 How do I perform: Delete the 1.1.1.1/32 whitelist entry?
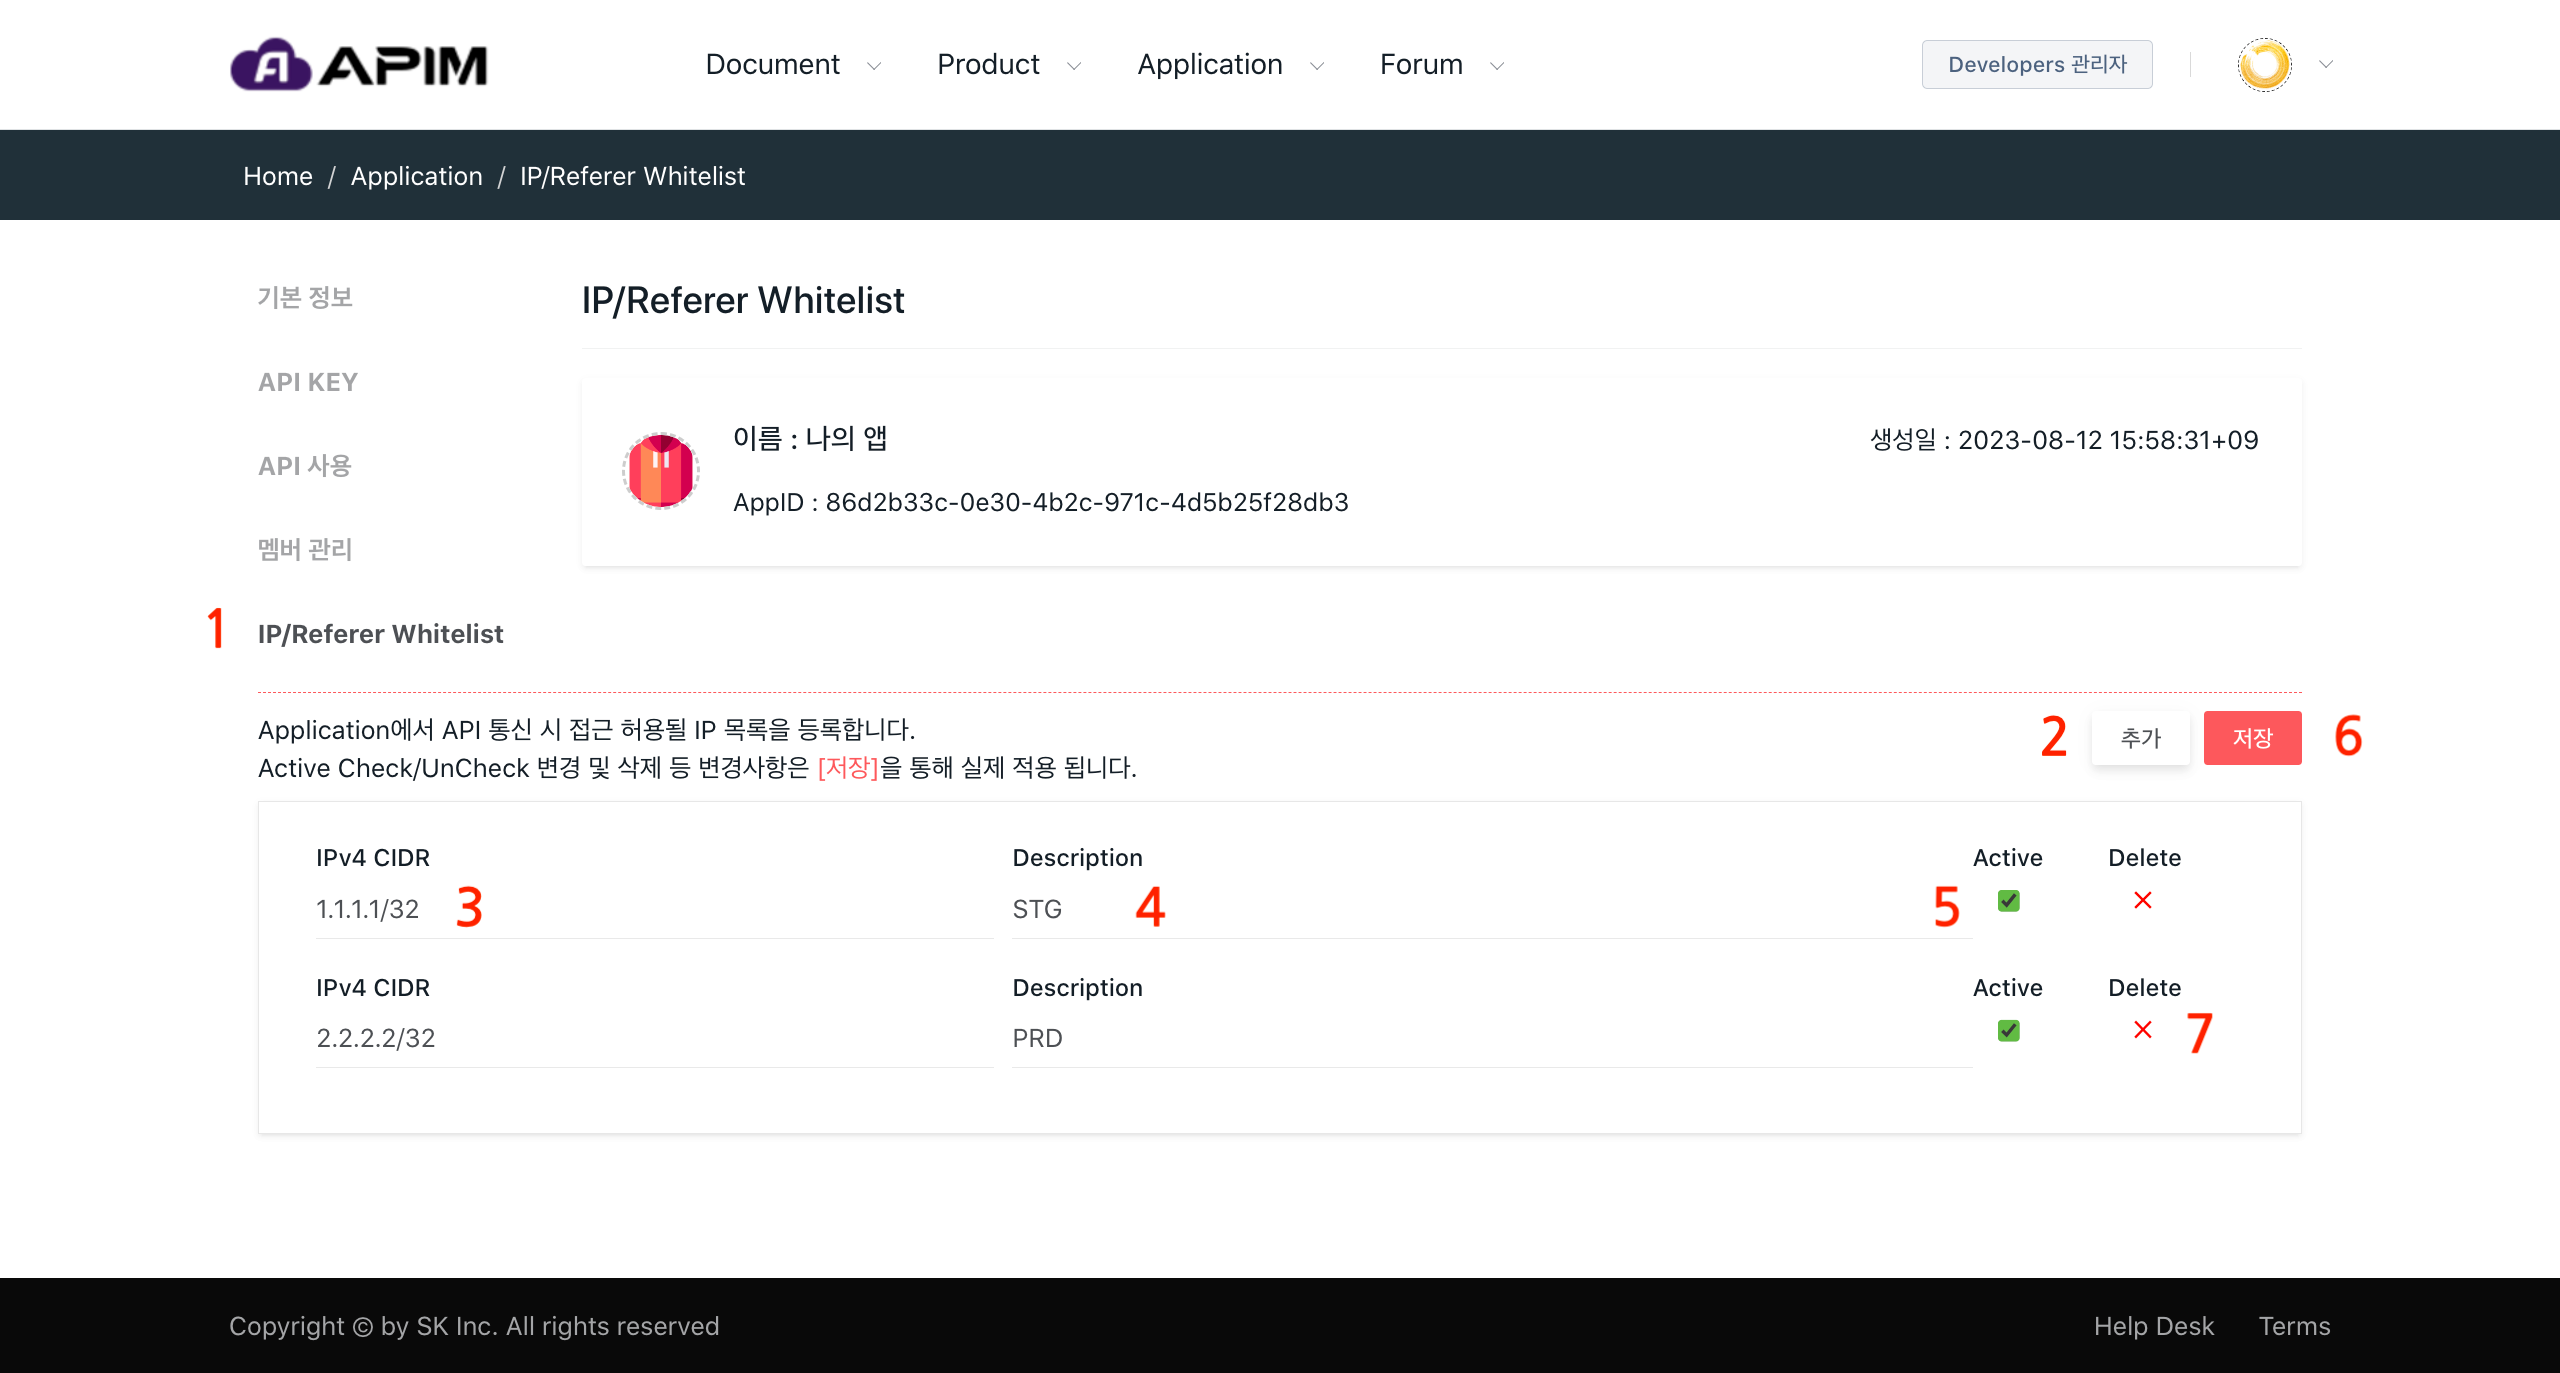point(2142,901)
